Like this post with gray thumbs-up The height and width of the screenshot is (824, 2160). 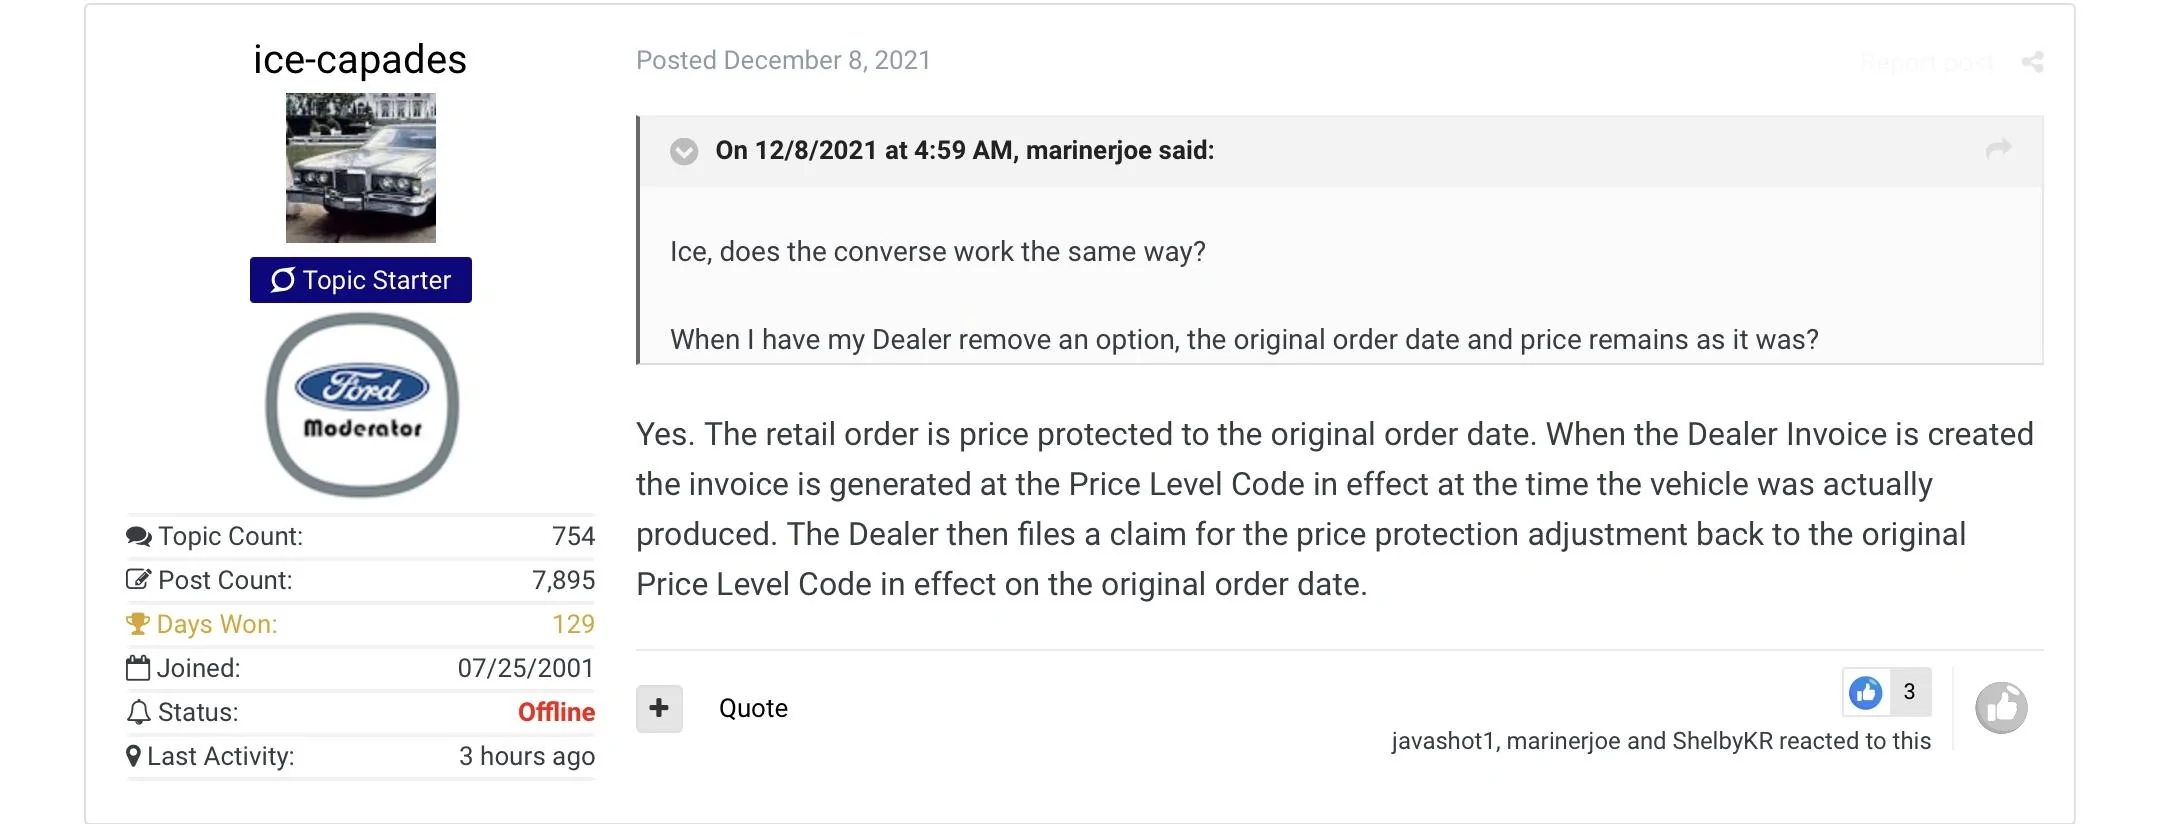click(2001, 708)
